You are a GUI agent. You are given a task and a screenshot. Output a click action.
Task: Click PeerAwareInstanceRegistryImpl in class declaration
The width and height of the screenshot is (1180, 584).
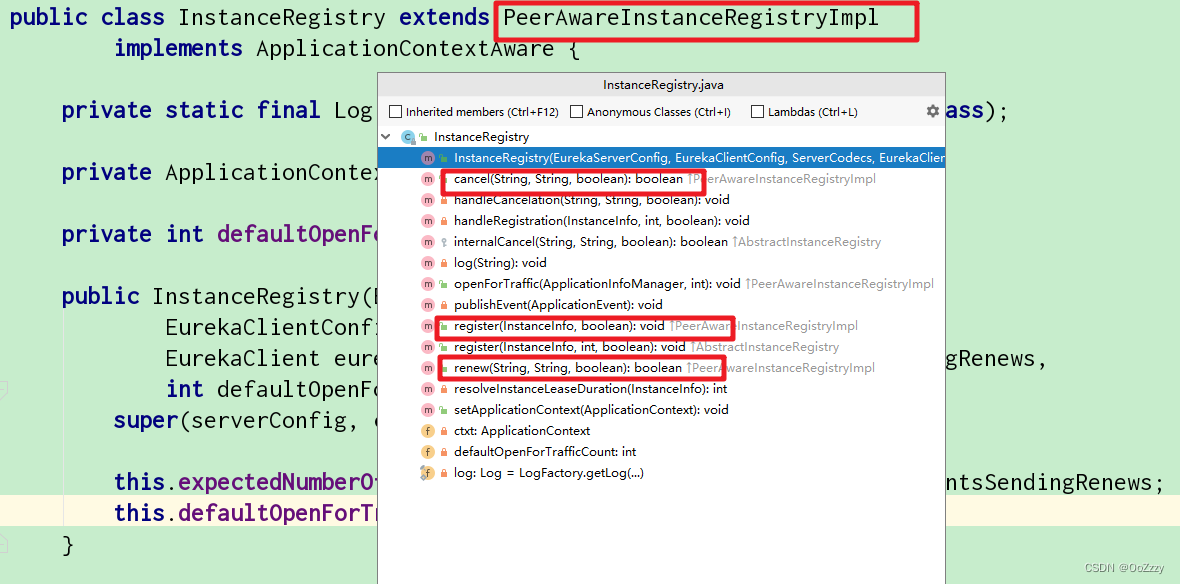(691, 18)
